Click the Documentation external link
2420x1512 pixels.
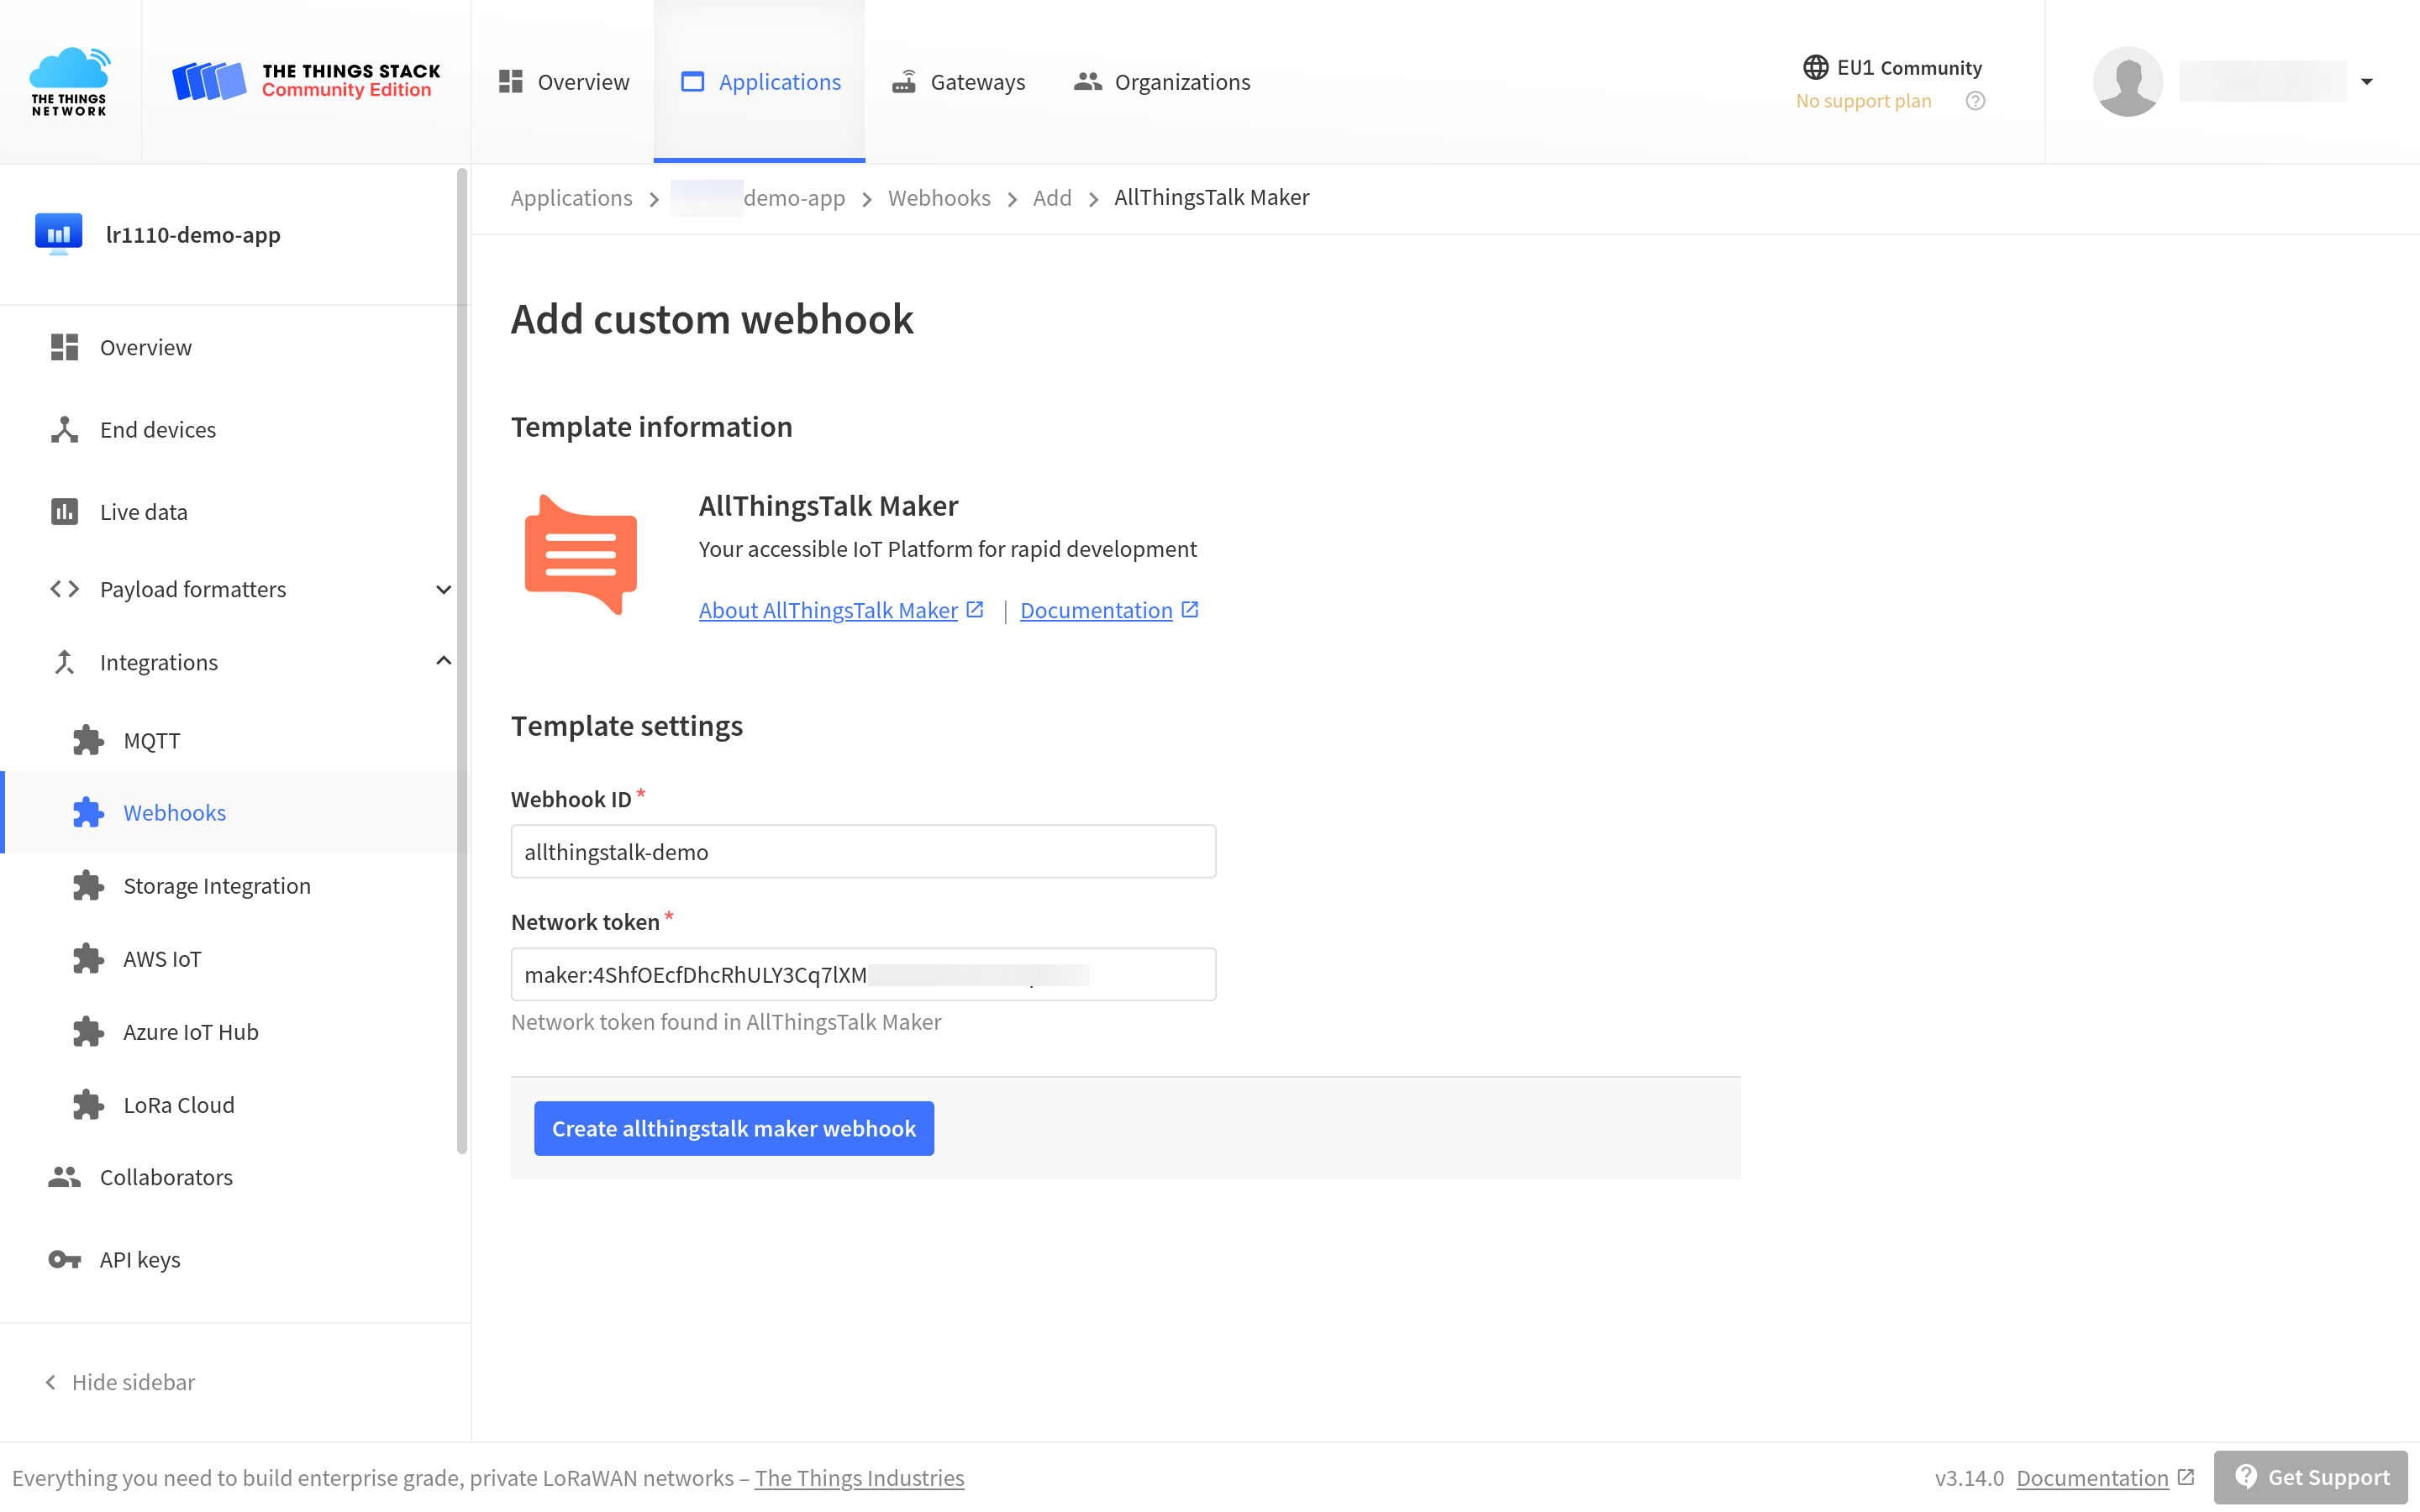click(1110, 610)
